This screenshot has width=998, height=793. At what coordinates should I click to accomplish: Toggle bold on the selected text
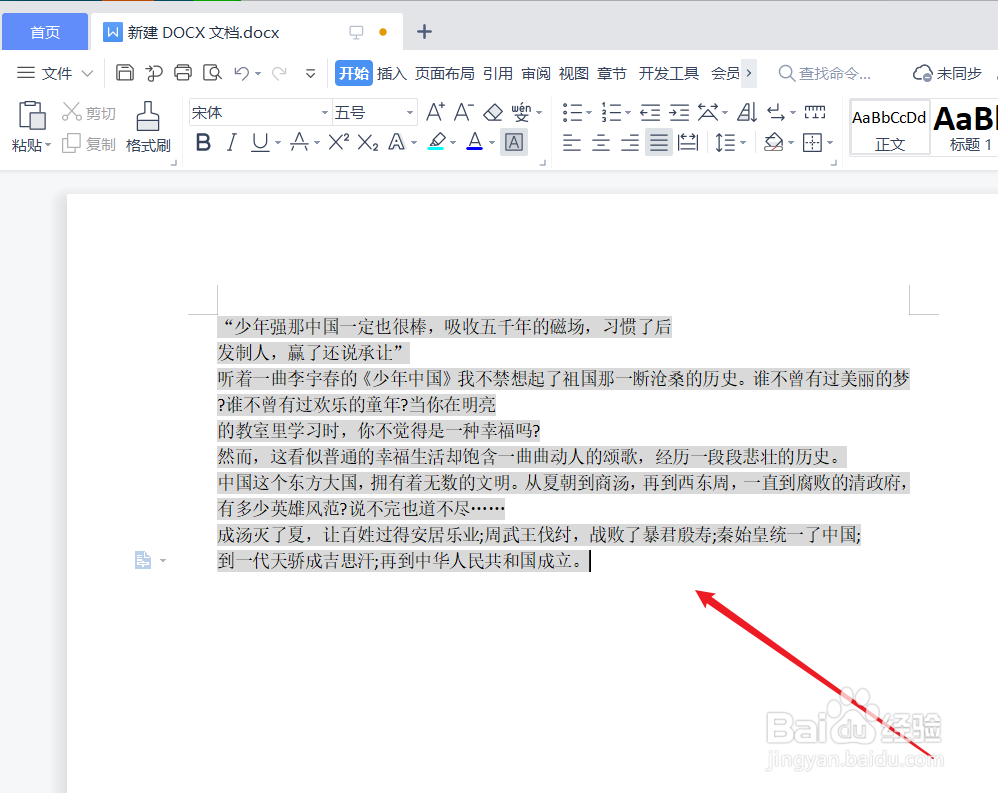[203, 143]
